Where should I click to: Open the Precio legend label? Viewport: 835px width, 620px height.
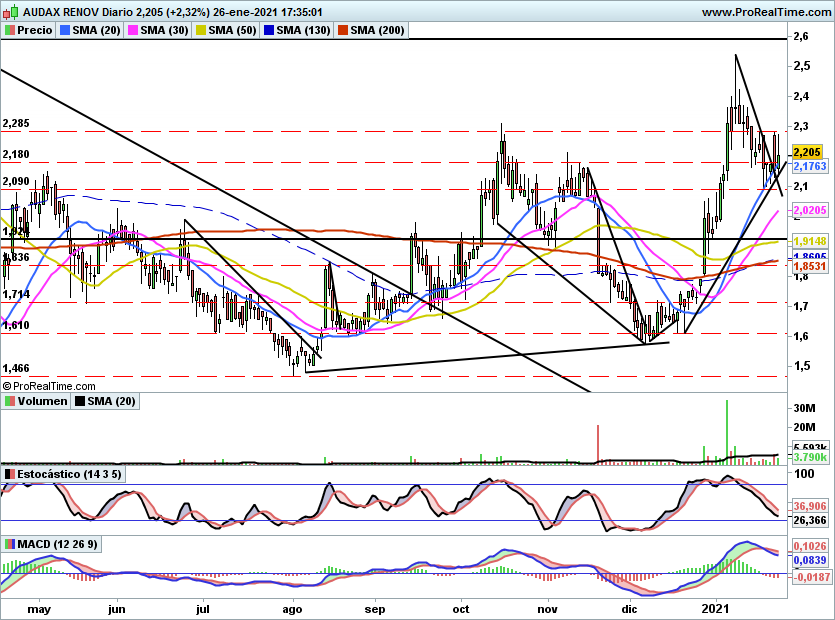coord(35,30)
